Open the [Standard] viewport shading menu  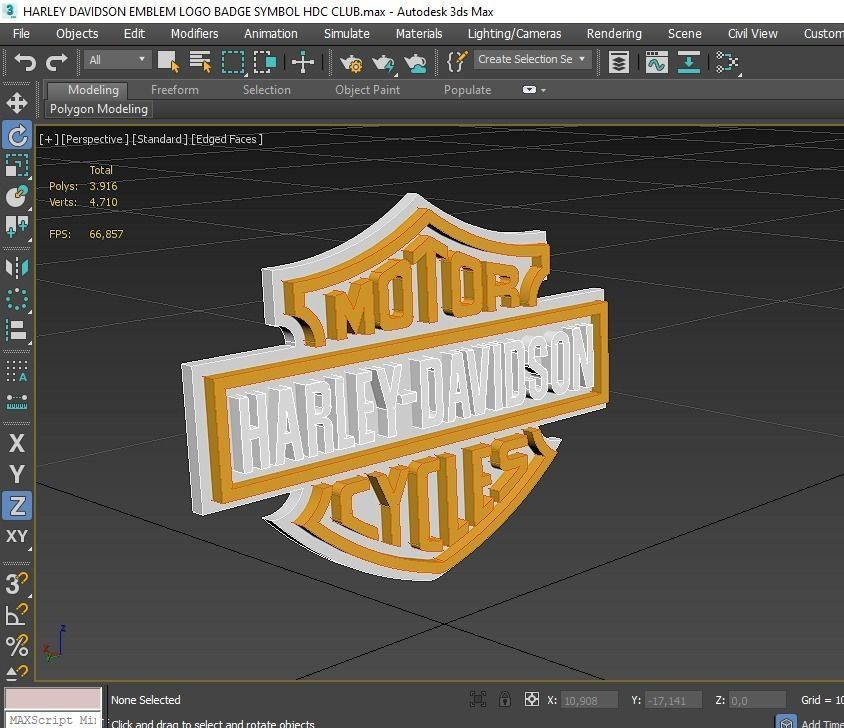pos(160,139)
